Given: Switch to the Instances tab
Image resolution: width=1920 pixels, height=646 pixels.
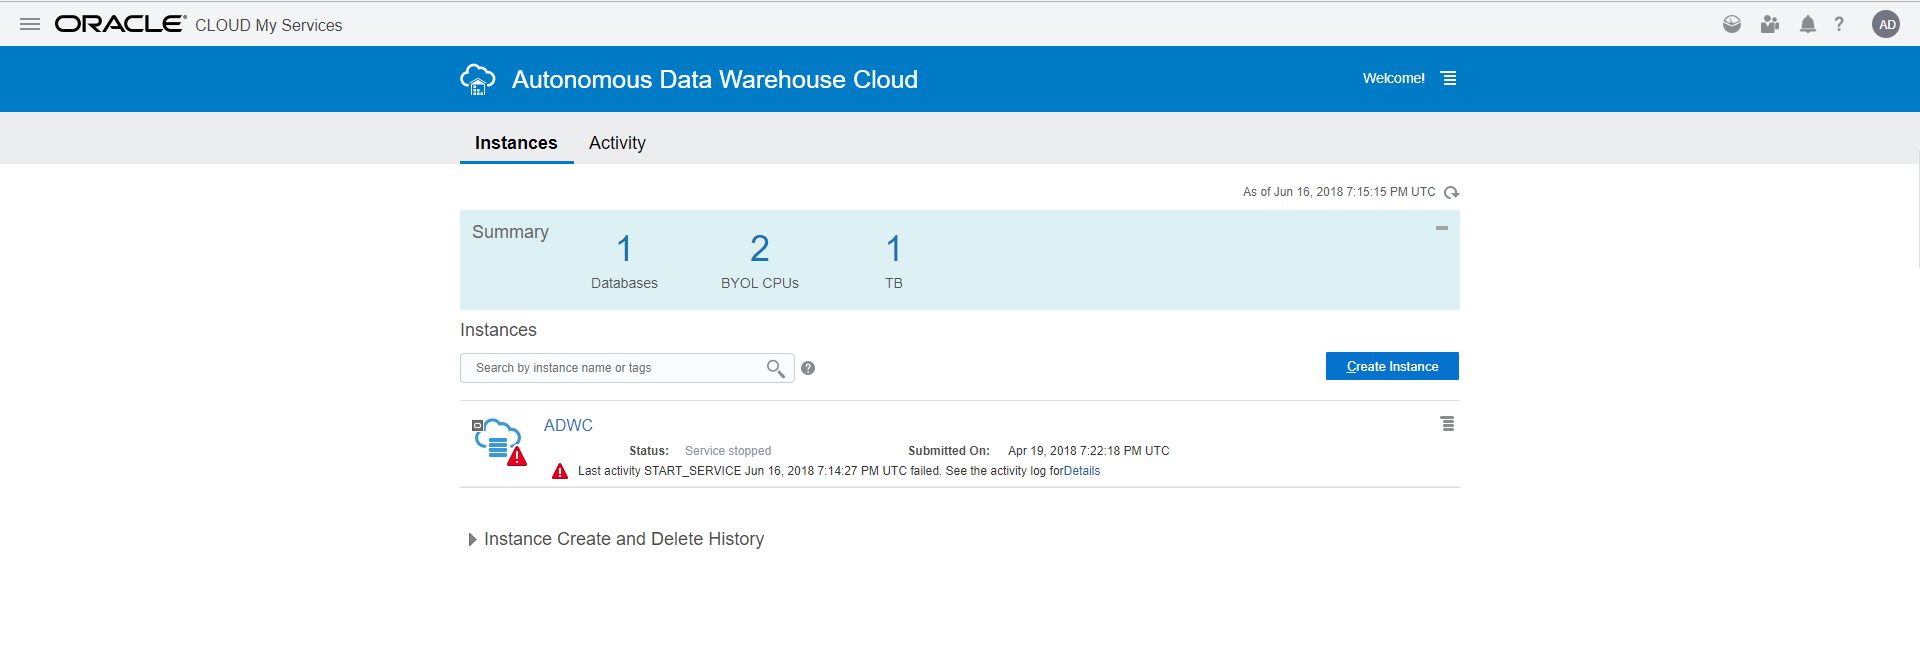Looking at the screenshot, I should tap(516, 143).
